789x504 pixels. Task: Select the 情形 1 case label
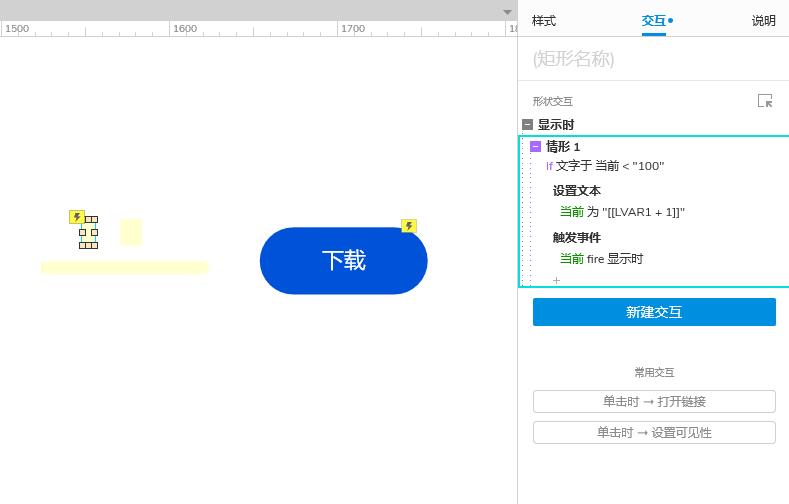(563, 146)
